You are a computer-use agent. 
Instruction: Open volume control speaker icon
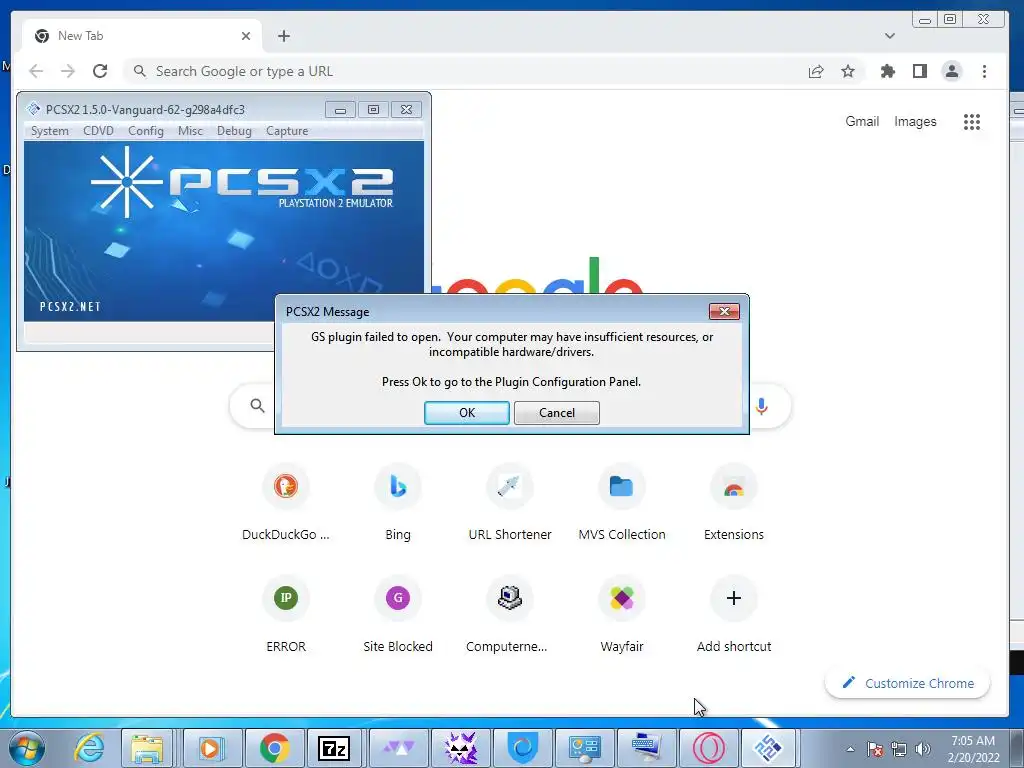(x=923, y=750)
